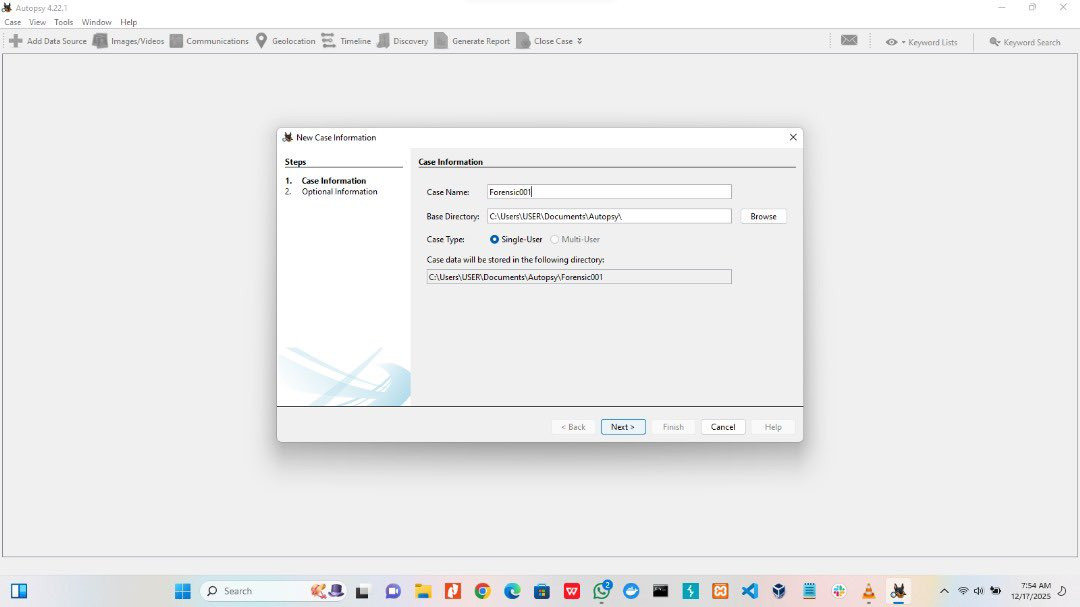Screen dimensions: 1080x607
Task: Select the Multi-User radio button
Action: coord(554,239)
